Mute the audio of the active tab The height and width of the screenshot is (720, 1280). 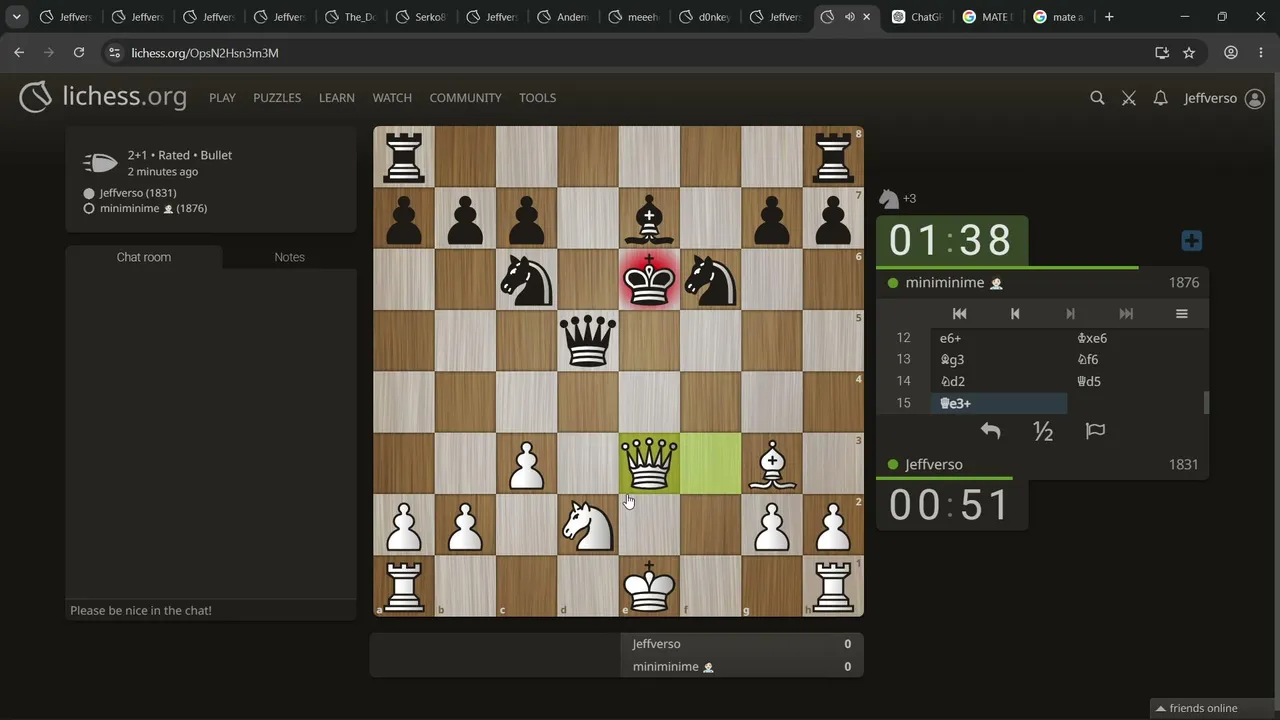pos(850,17)
